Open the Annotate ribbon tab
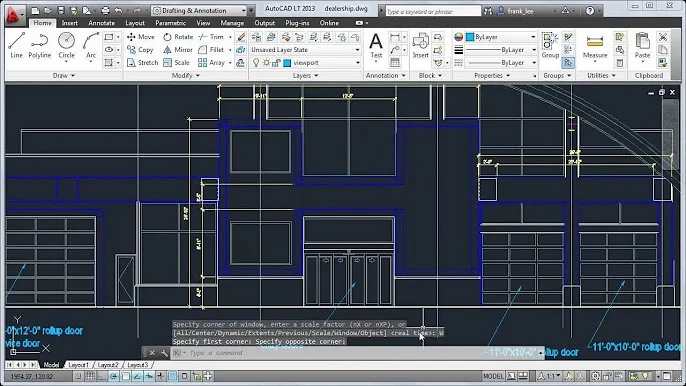Viewport: 686px width, 386px height. point(102,23)
